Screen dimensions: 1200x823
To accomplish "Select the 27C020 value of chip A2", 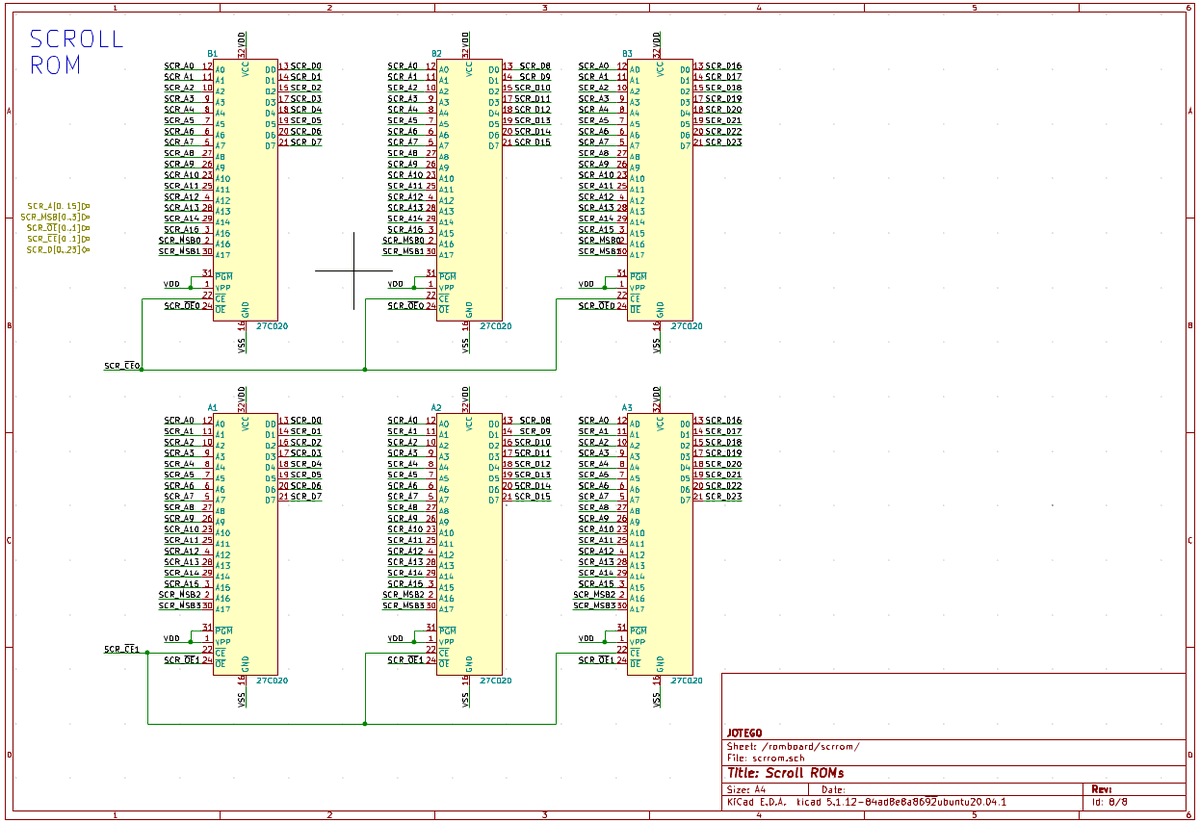I will (496, 681).
